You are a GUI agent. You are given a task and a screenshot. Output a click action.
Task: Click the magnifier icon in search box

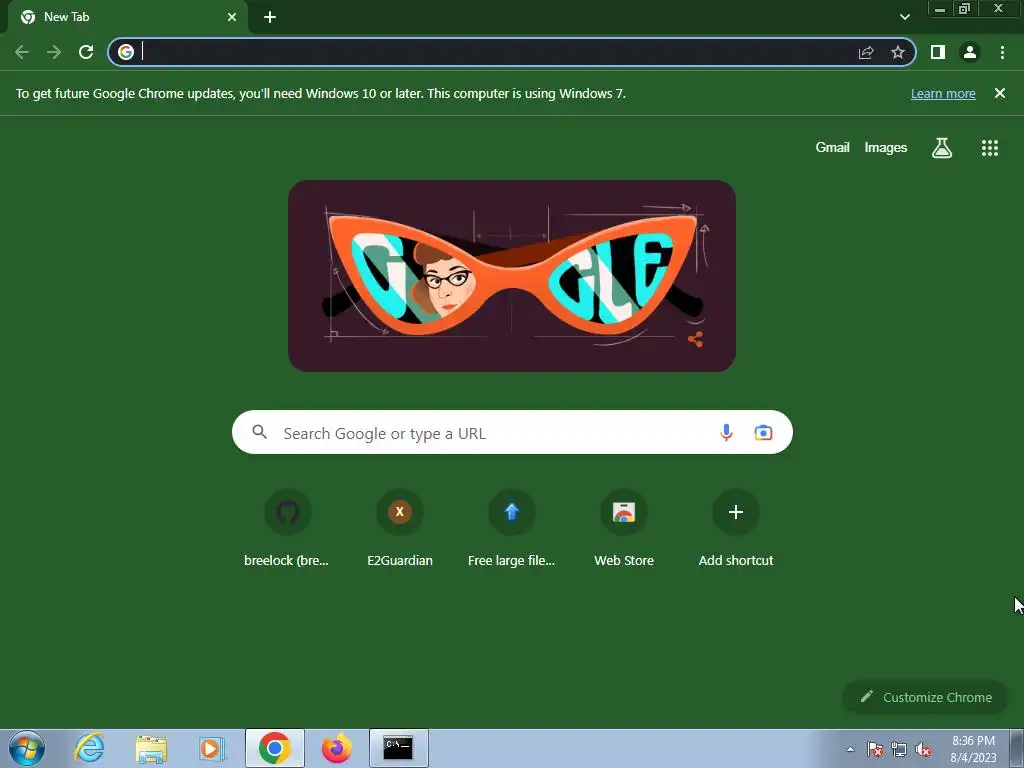(259, 432)
